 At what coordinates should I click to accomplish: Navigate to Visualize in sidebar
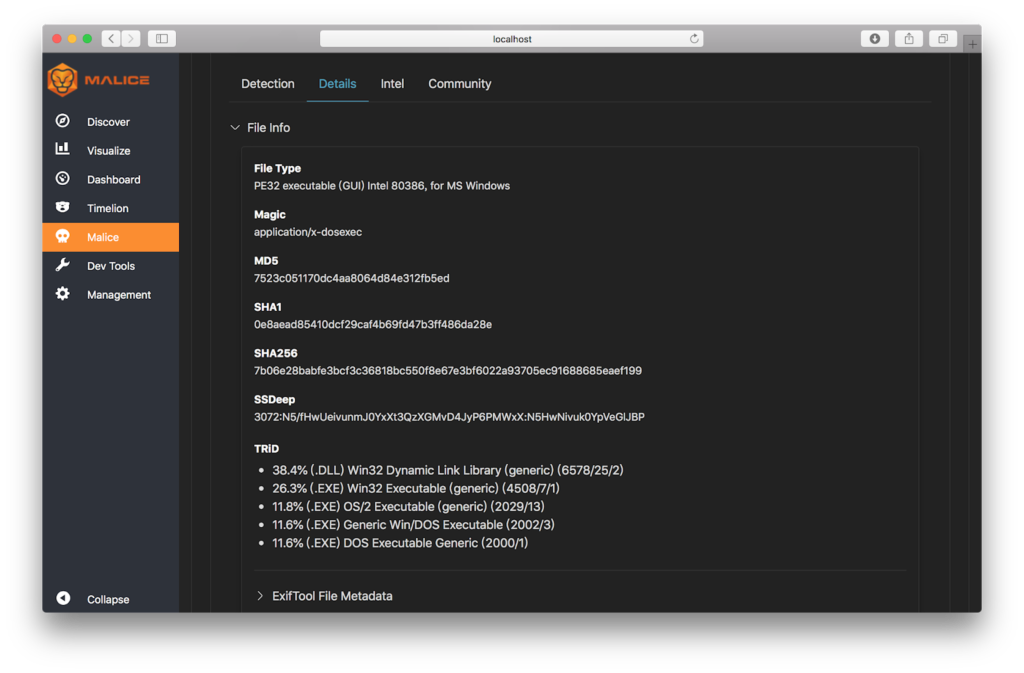110,150
